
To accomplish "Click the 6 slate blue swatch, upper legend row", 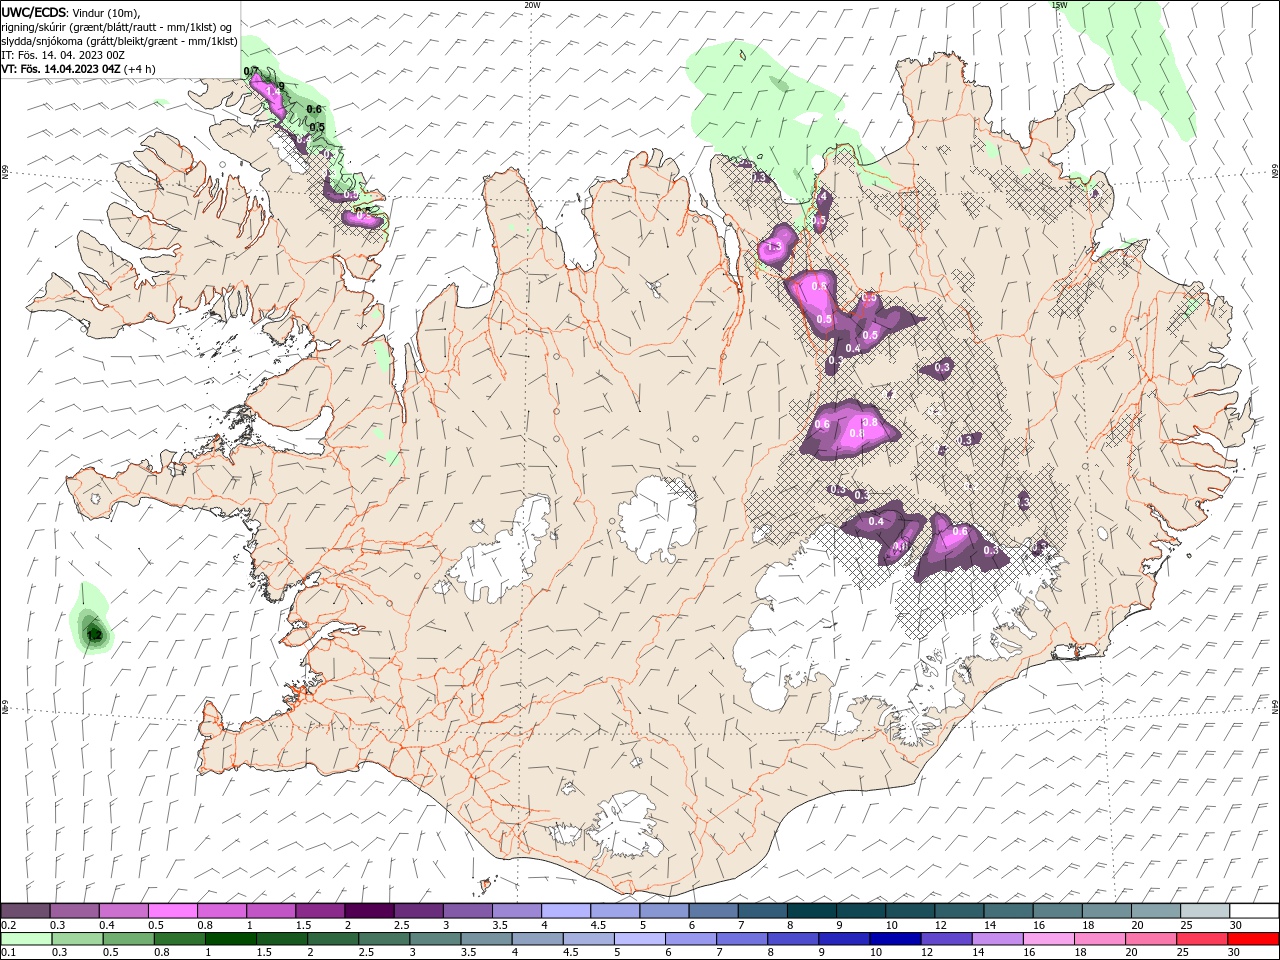I will point(712,911).
